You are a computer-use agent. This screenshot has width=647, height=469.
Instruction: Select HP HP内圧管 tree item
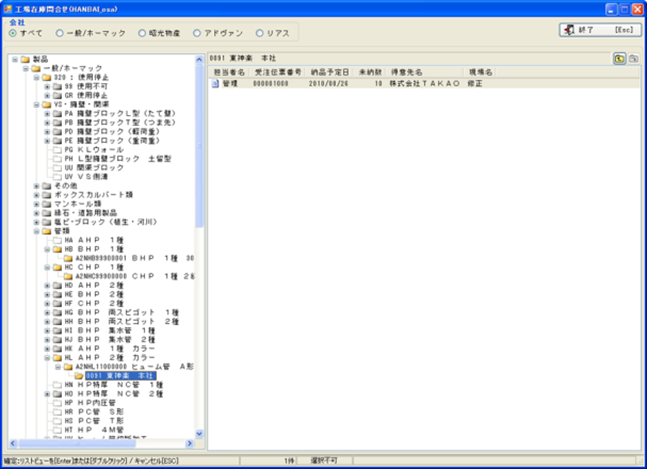tap(90, 403)
